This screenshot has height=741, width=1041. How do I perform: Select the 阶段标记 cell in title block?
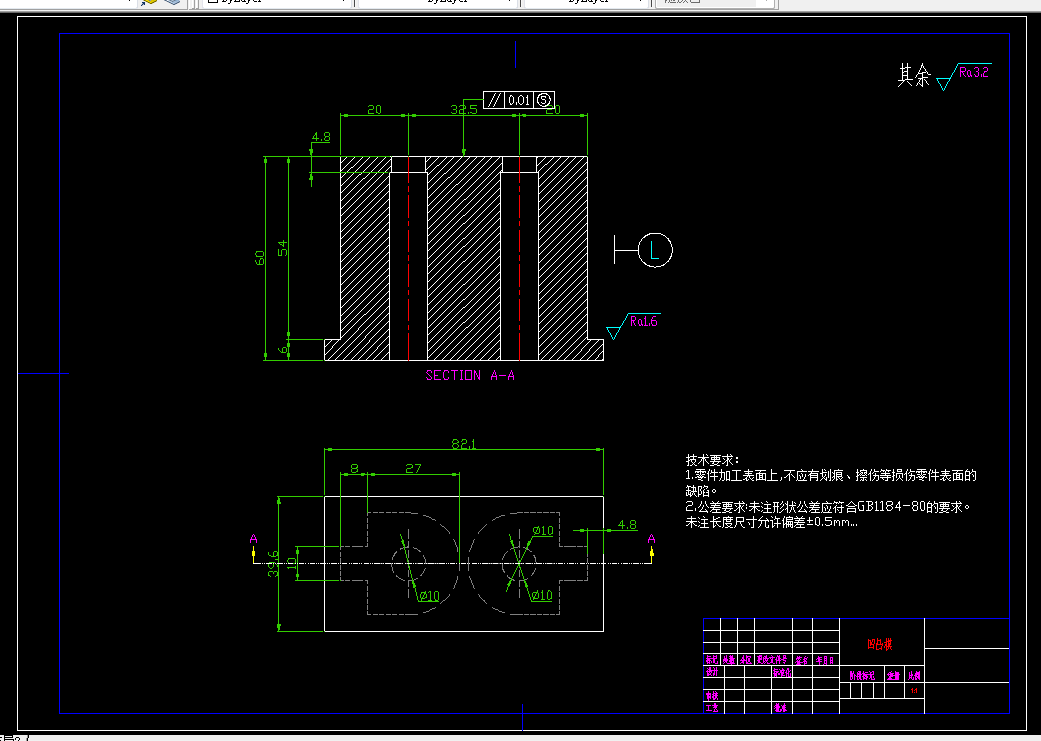pyautogui.click(x=862, y=676)
